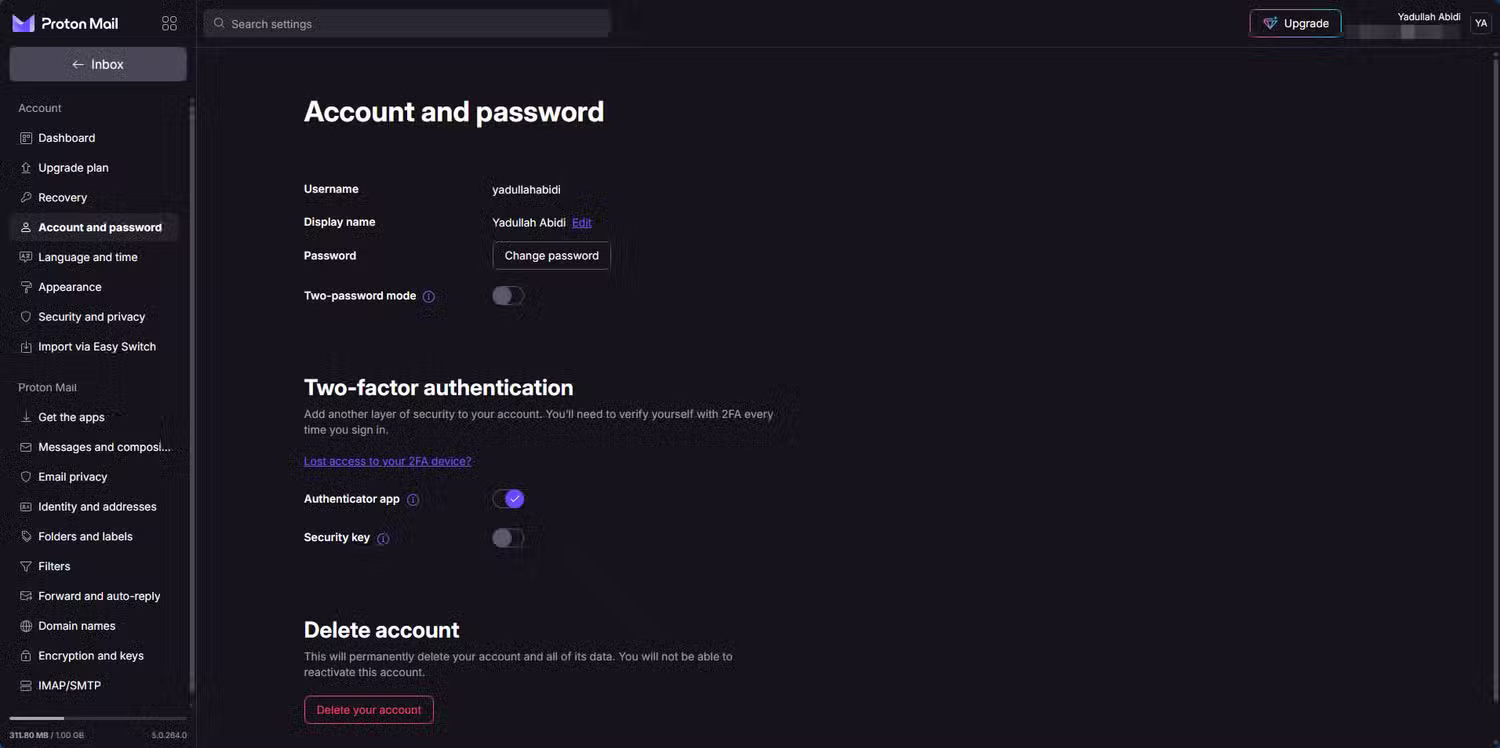The height and width of the screenshot is (748, 1500).
Task: Click the Security key info icon
Action: pyautogui.click(x=383, y=539)
